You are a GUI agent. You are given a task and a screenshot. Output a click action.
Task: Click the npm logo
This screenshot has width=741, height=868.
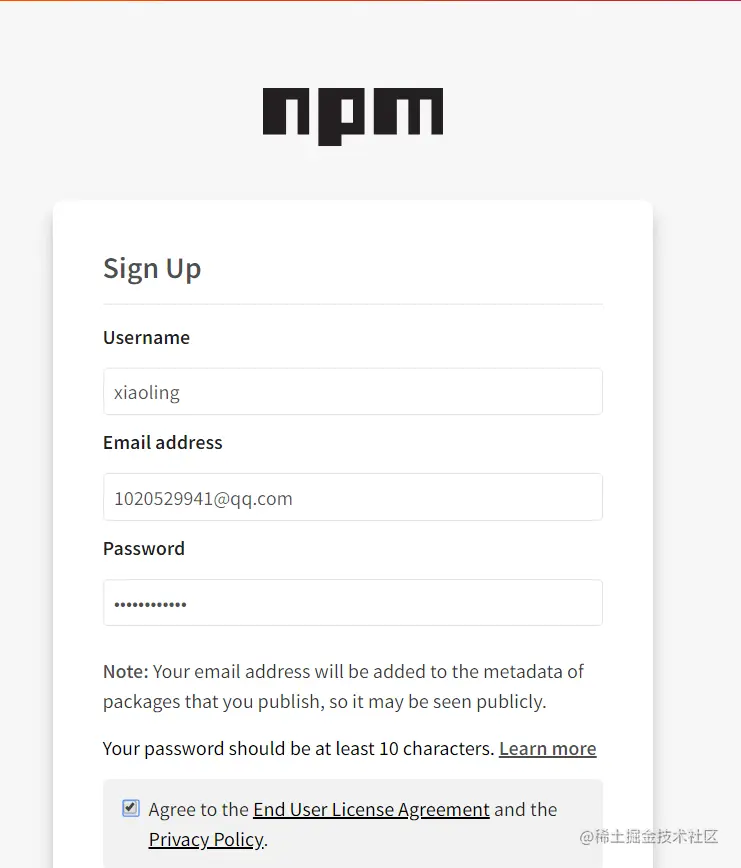point(352,115)
